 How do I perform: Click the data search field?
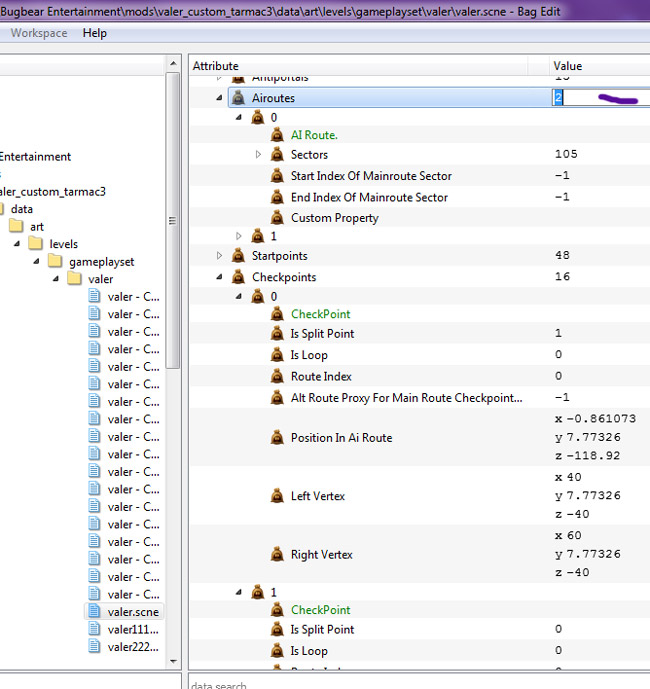[419, 683]
